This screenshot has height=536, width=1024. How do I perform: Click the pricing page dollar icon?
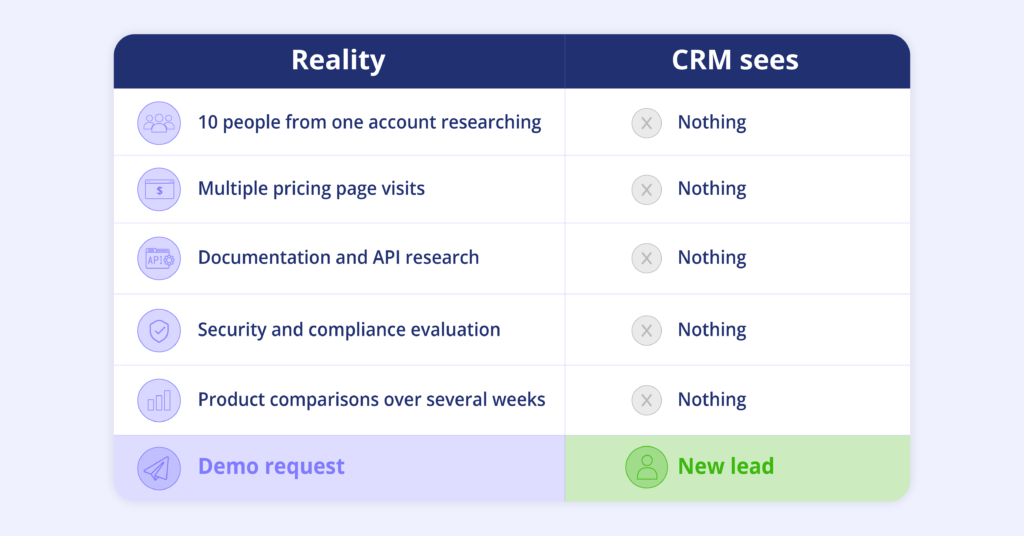159,189
